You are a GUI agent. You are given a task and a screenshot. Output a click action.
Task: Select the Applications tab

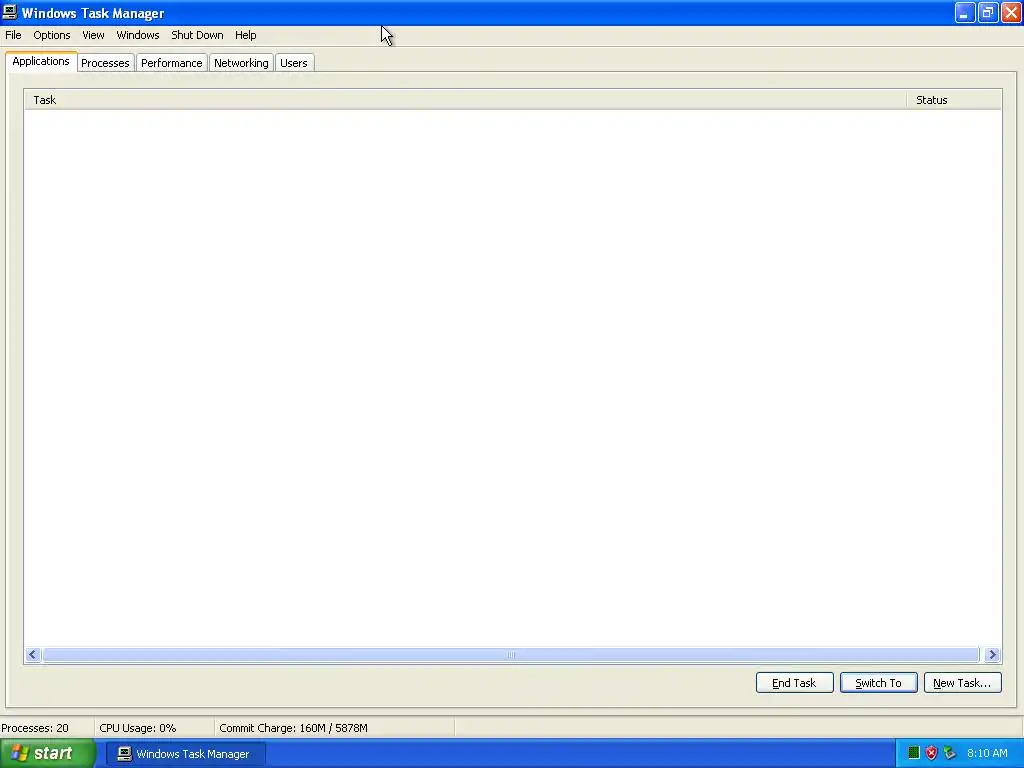tap(41, 61)
